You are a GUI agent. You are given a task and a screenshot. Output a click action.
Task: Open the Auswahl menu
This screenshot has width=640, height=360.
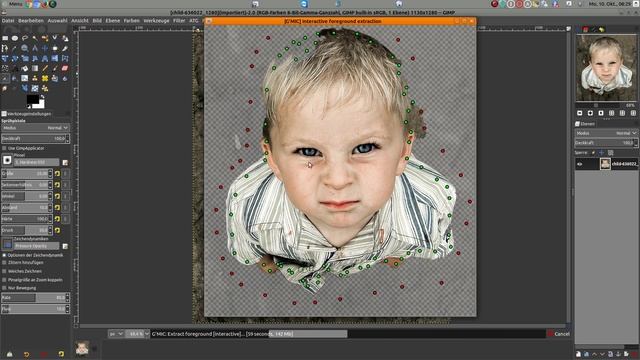pos(57,20)
